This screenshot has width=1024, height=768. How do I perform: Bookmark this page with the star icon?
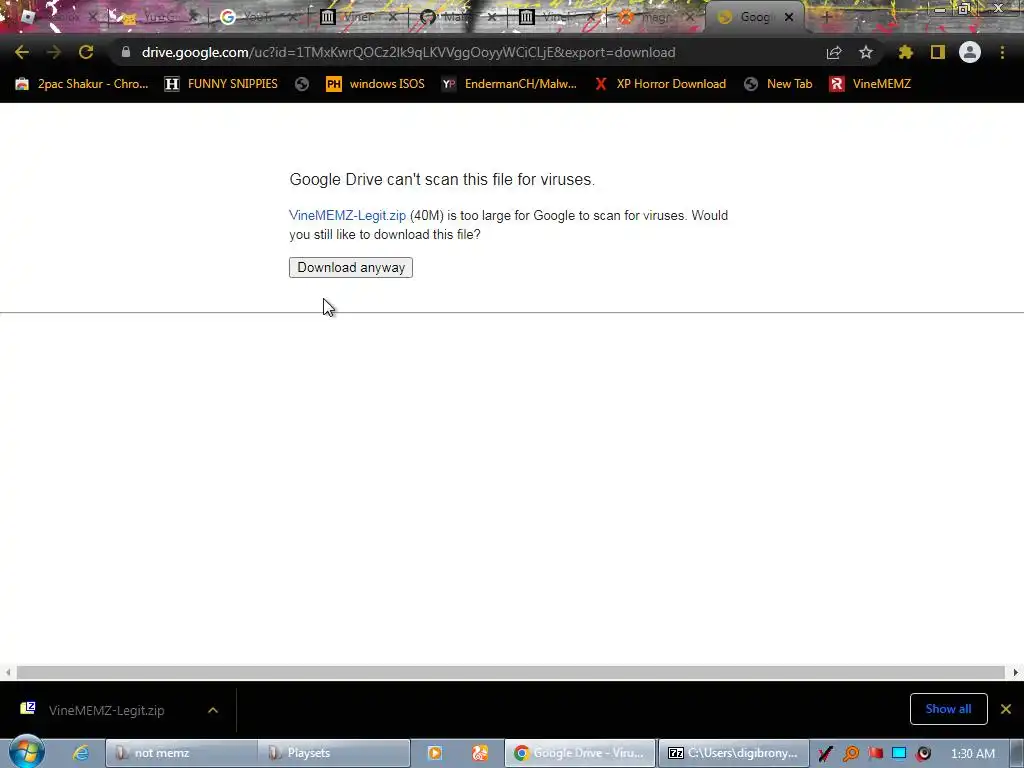pos(866,52)
